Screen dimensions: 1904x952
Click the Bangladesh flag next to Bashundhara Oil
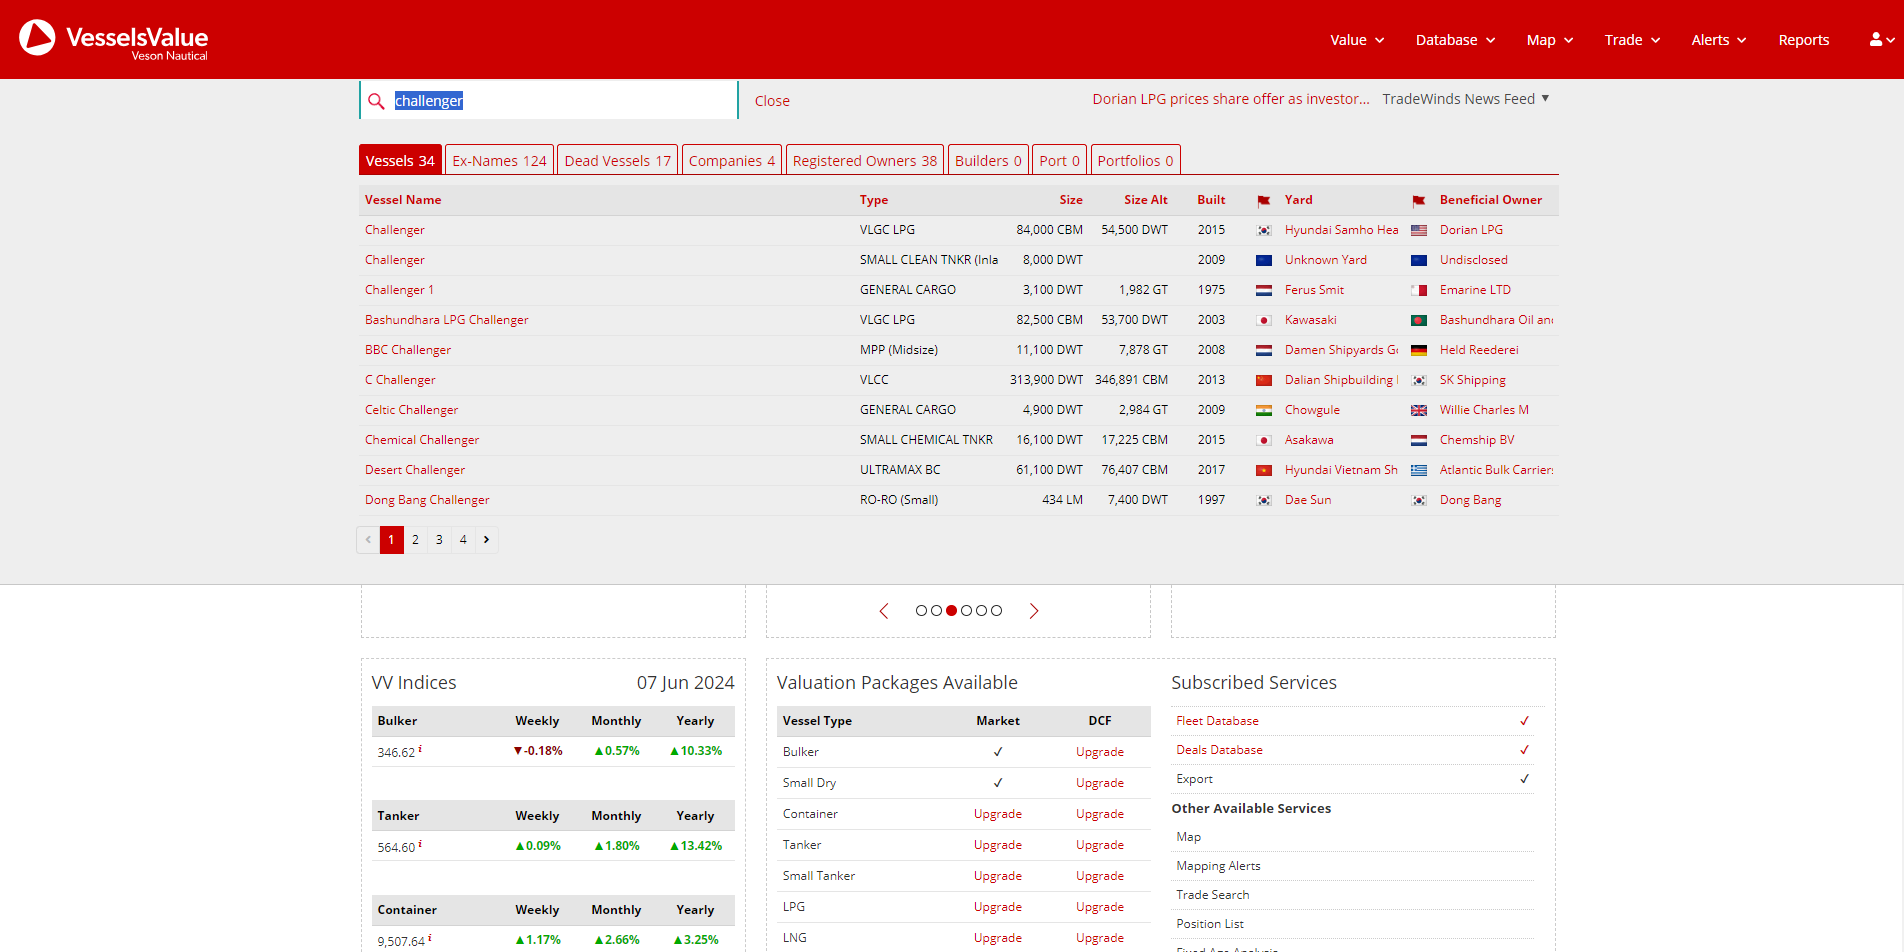(1419, 320)
